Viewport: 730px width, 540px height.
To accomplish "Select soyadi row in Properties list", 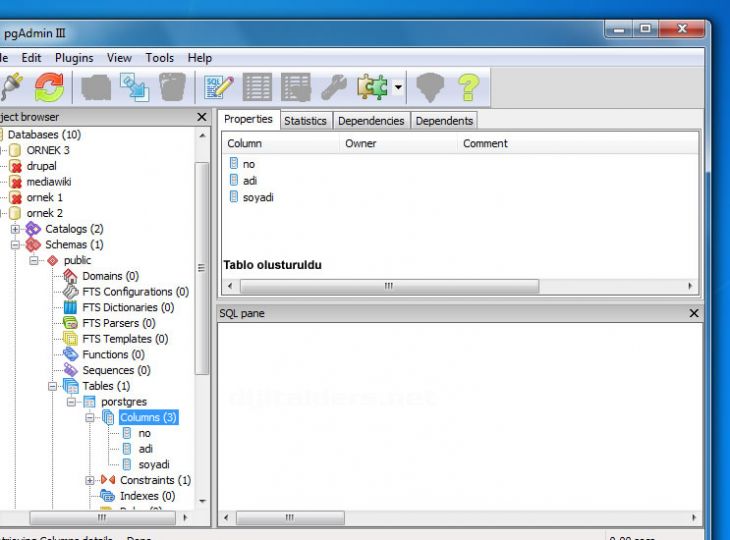I will pos(258,197).
